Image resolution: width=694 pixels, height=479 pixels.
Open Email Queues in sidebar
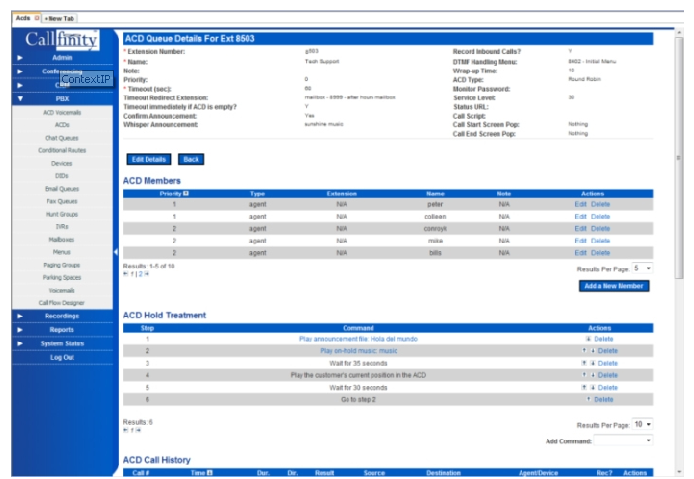(x=62, y=189)
